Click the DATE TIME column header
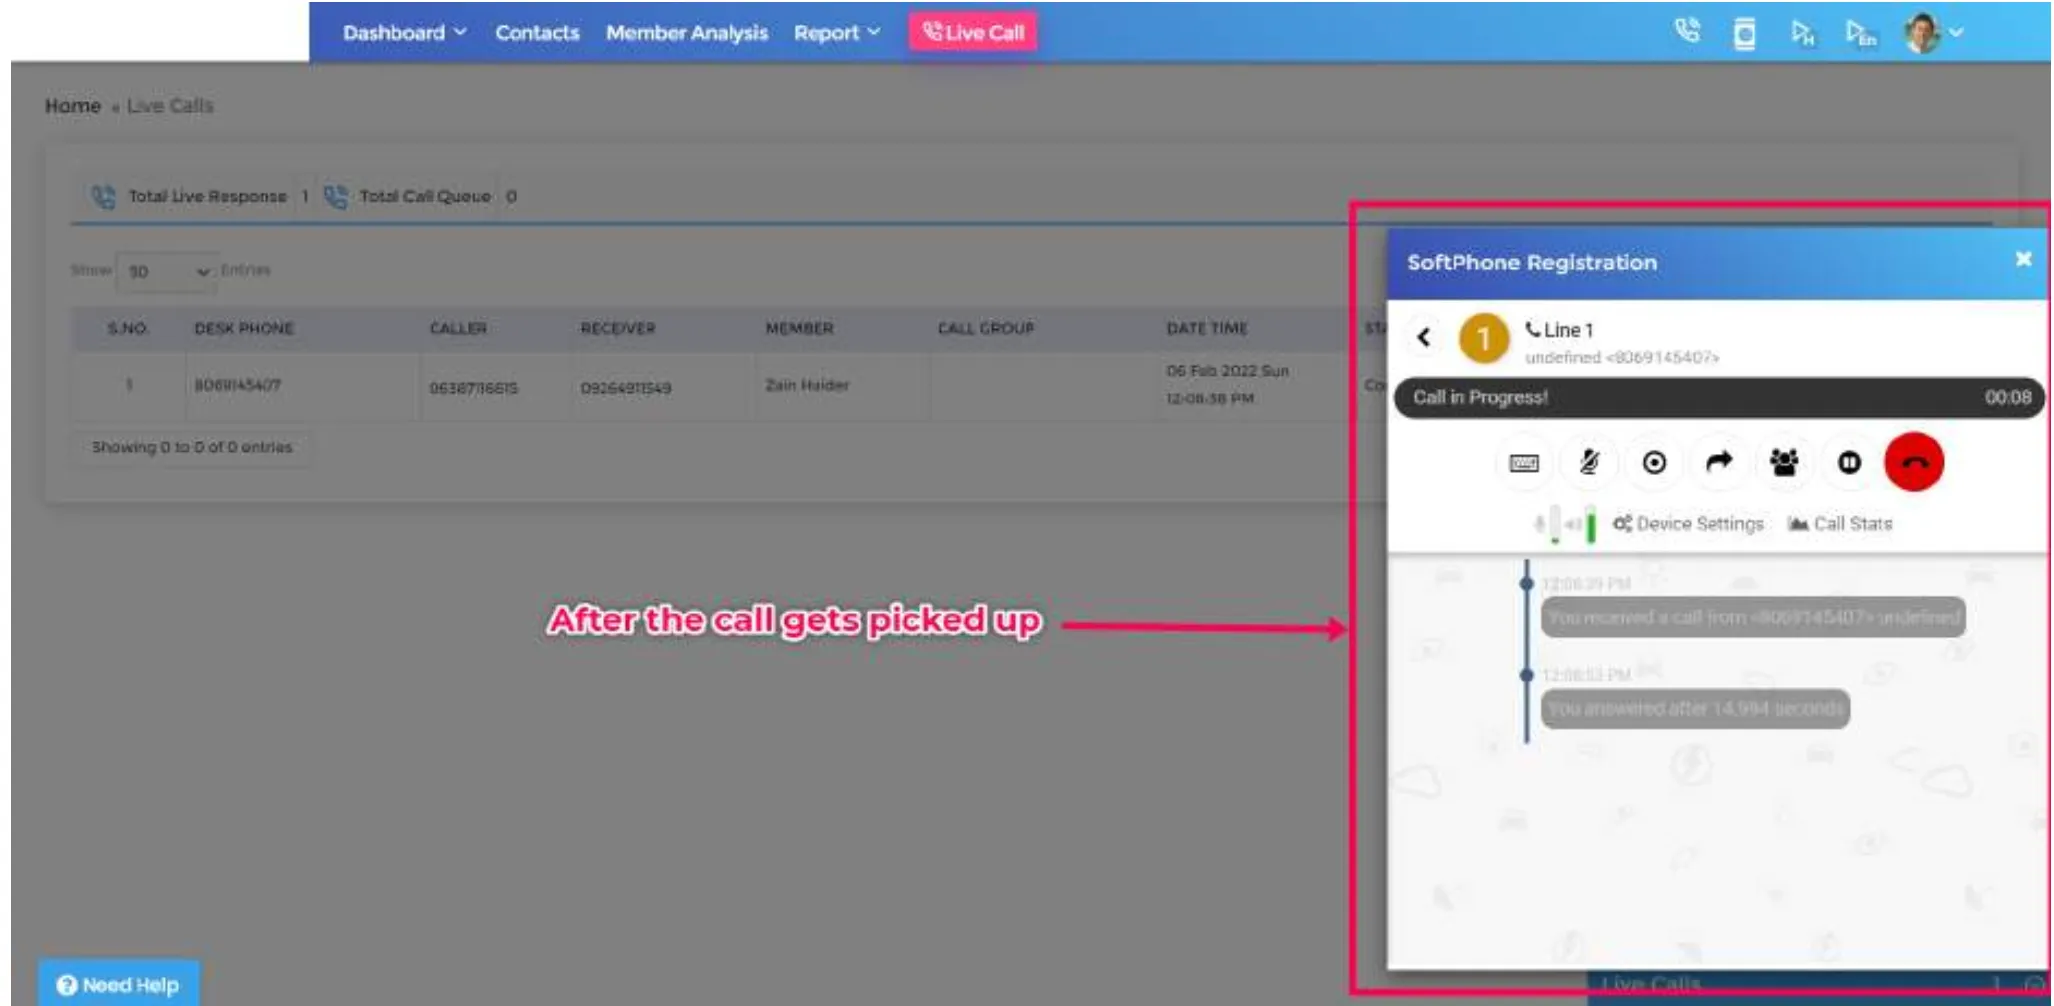 [1207, 328]
